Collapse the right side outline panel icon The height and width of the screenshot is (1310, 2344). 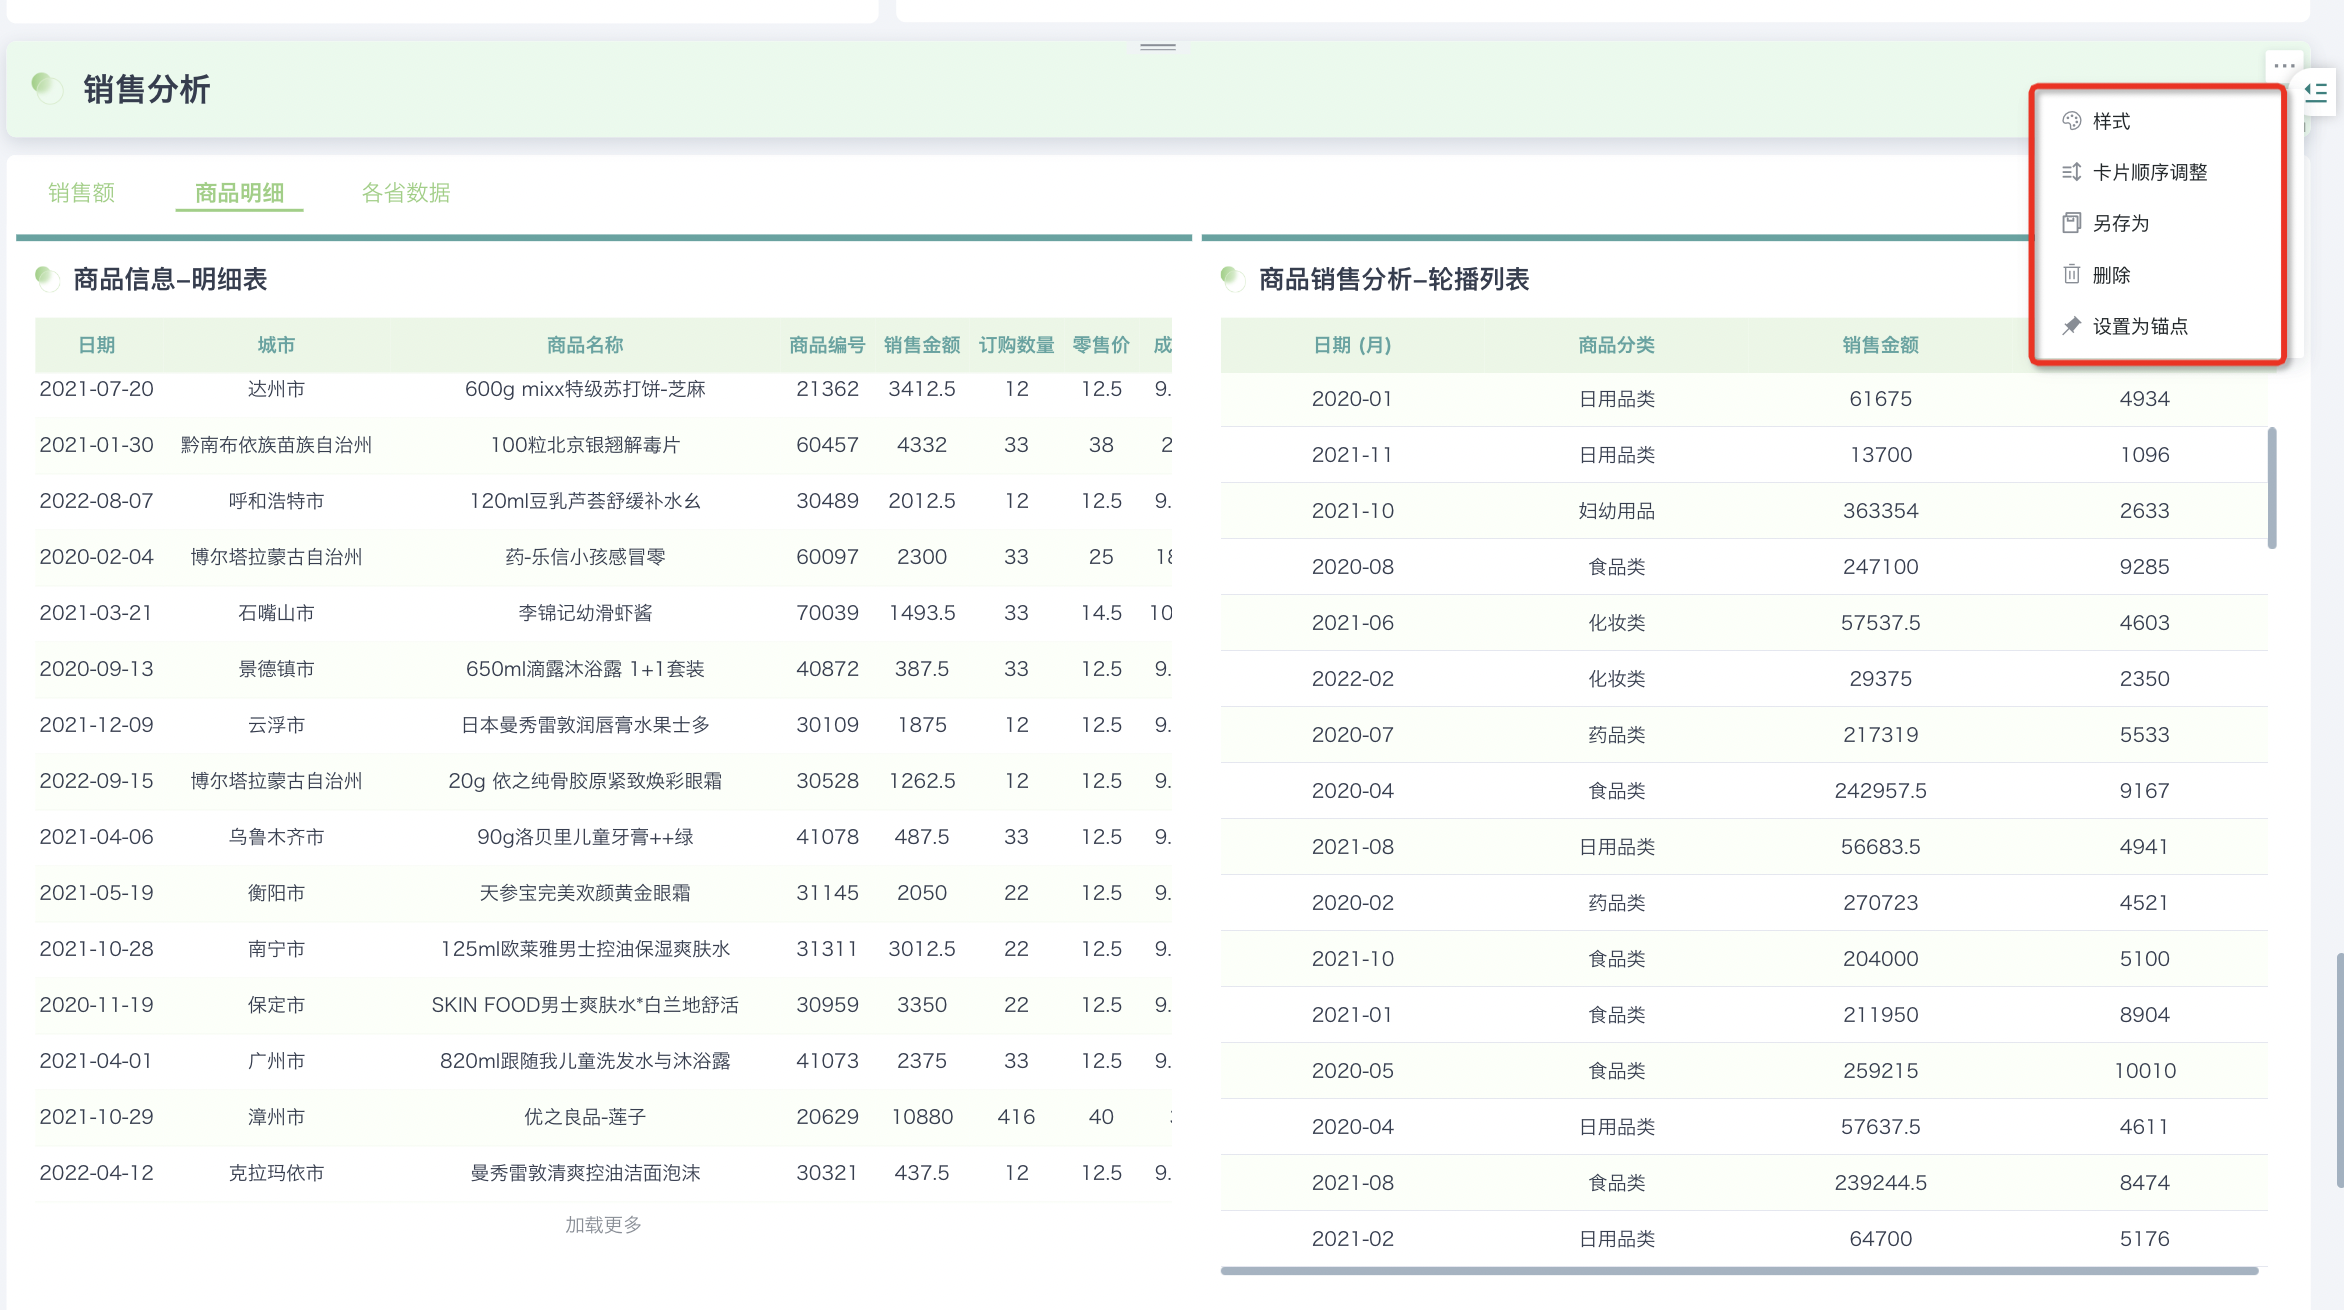point(2316,93)
